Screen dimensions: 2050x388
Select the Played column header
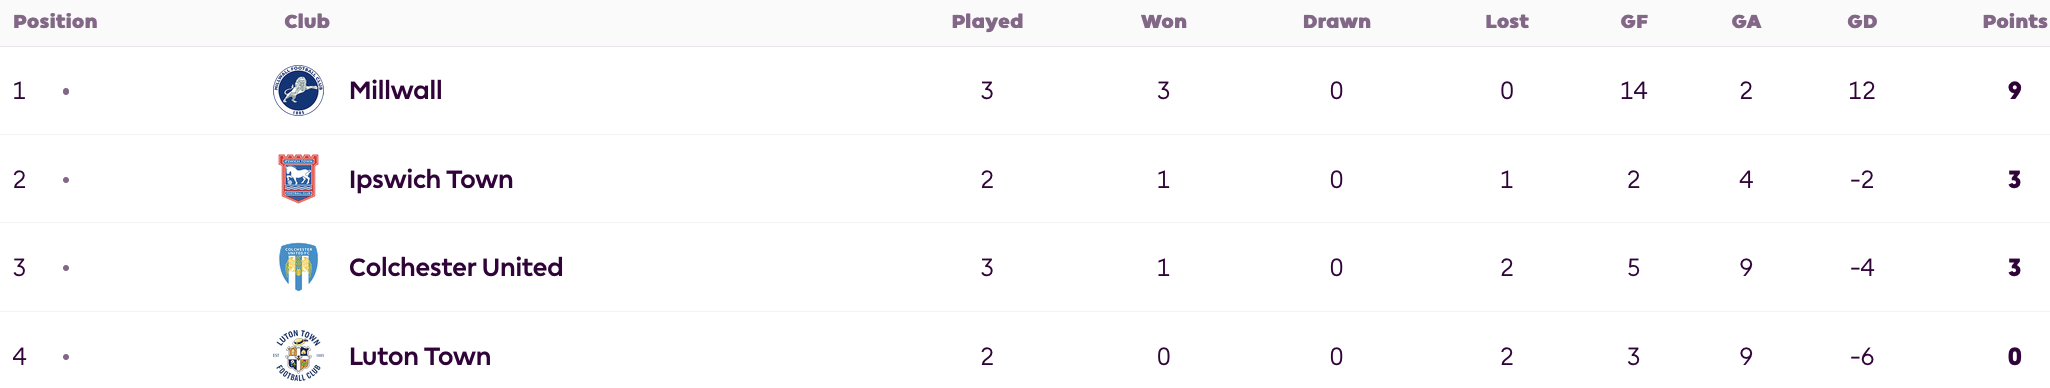click(987, 21)
